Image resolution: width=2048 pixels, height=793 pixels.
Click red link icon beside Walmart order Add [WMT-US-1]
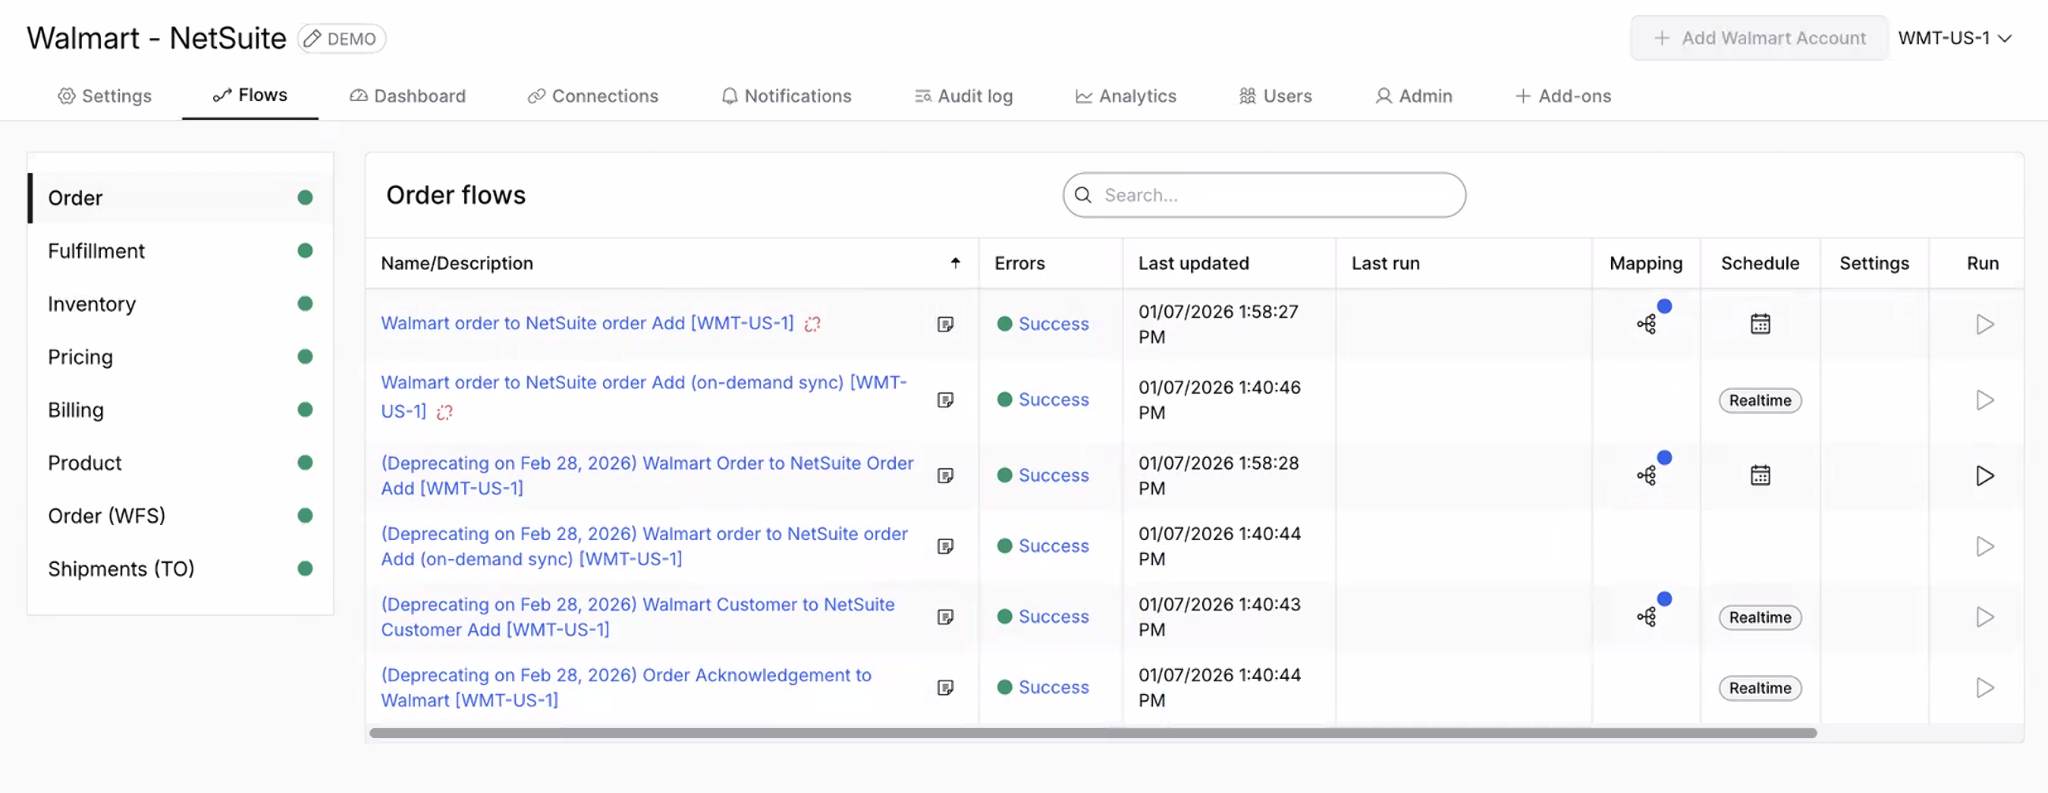[813, 324]
